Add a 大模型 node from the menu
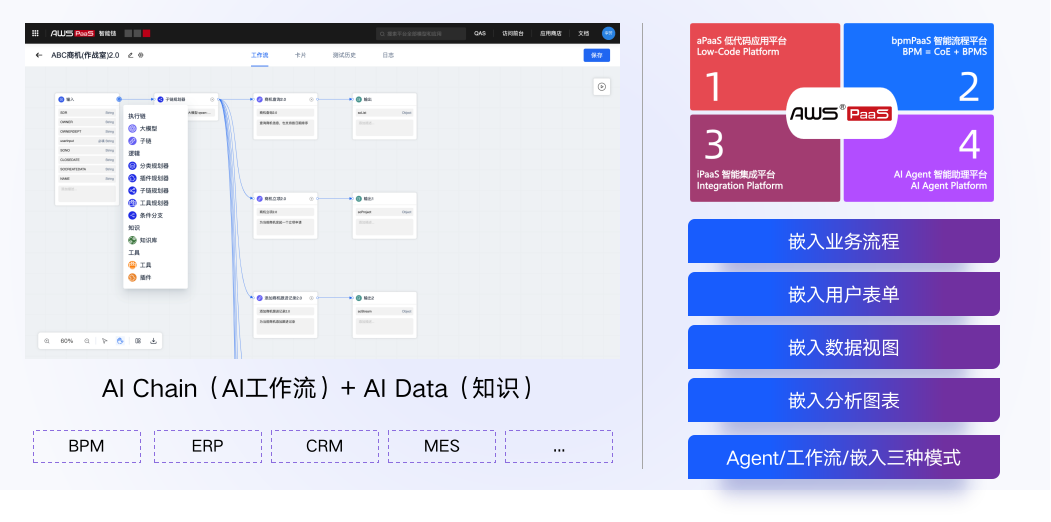Image resolution: width=1051 pixels, height=522 pixels. pos(142,128)
